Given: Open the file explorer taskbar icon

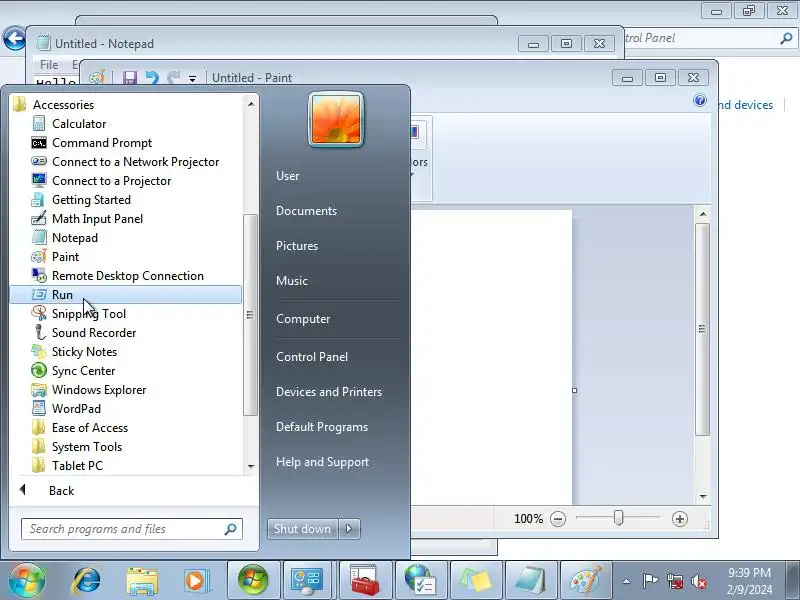Looking at the screenshot, I should click(x=142, y=581).
